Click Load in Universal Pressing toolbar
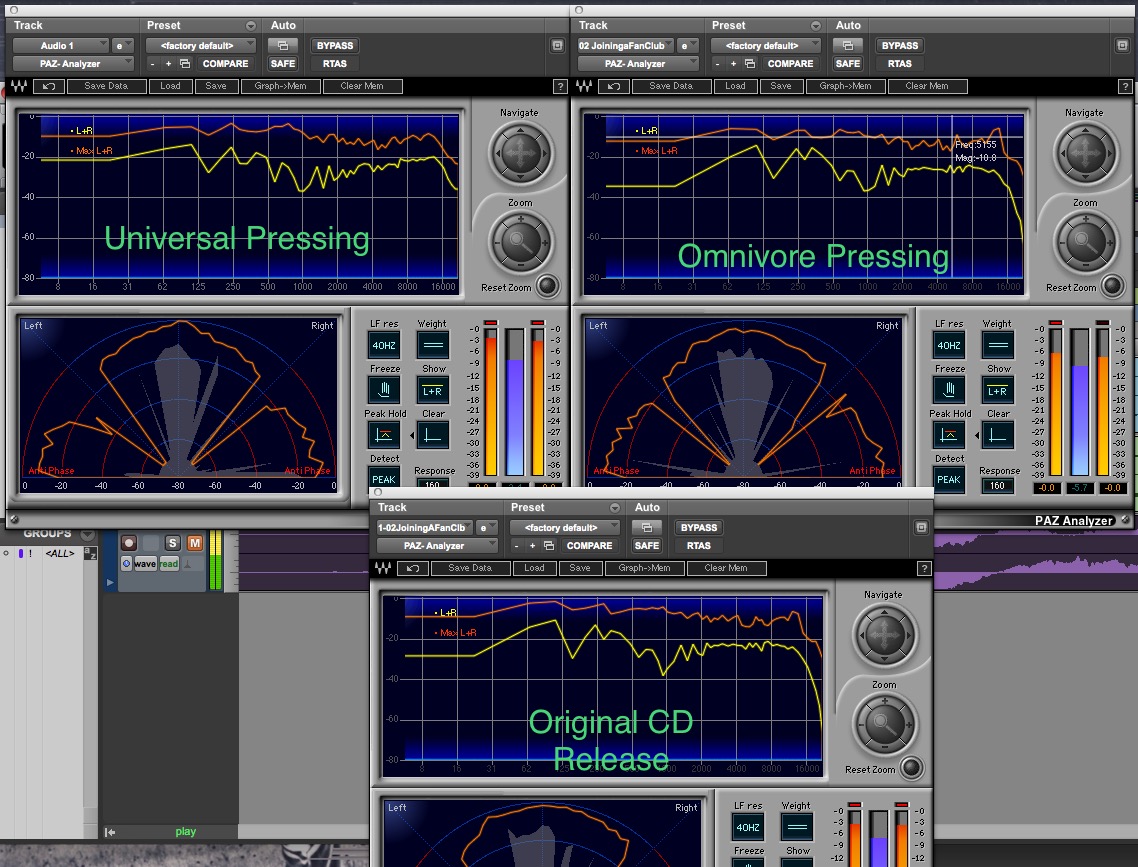 point(170,86)
